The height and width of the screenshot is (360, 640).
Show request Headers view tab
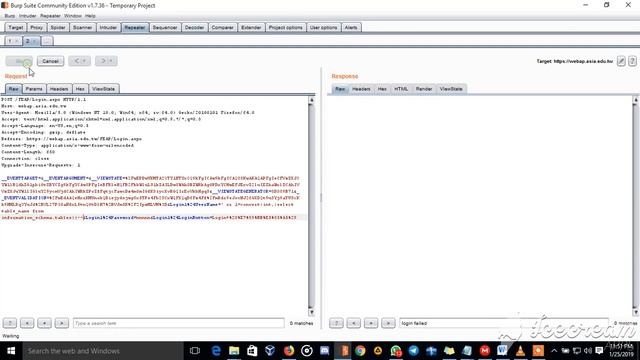(59, 89)
